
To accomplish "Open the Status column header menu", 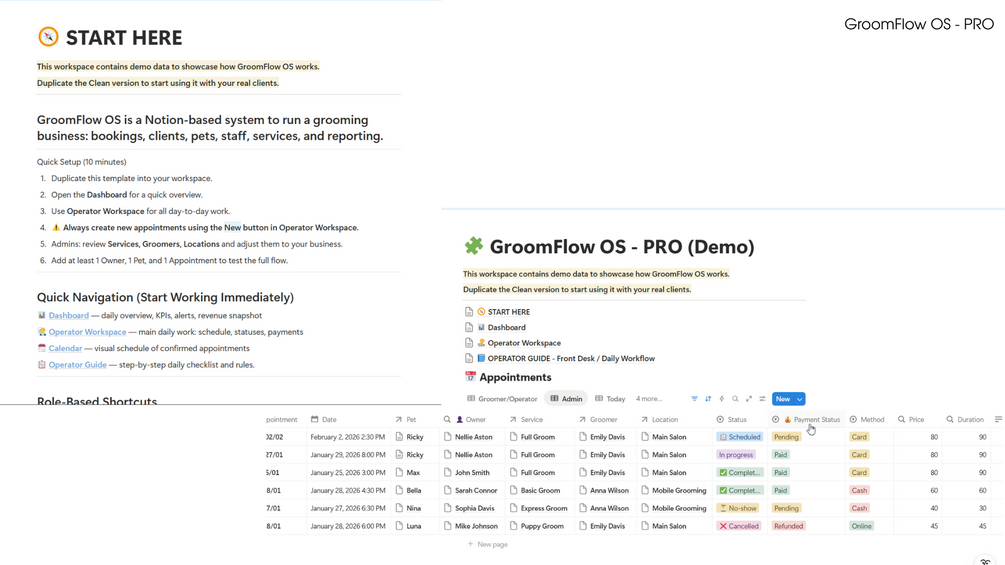I will click(731, 420).
